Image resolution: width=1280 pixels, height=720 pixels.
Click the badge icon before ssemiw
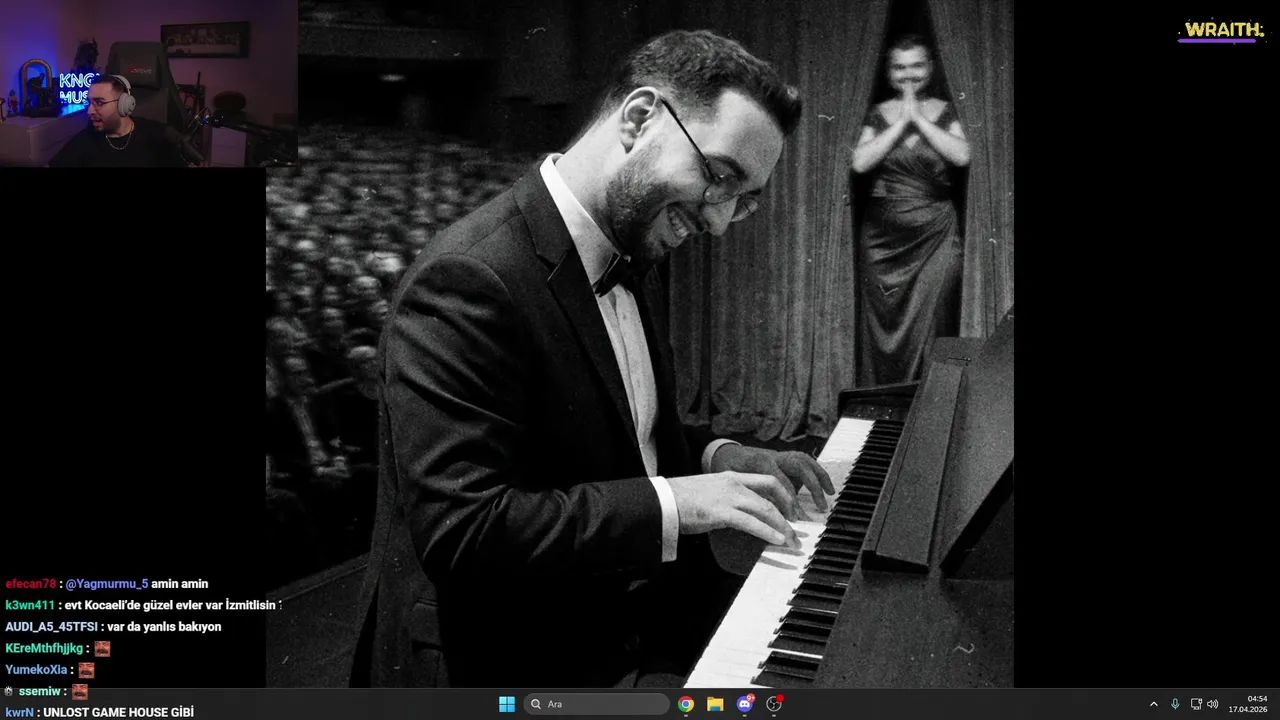coord(9,691)
